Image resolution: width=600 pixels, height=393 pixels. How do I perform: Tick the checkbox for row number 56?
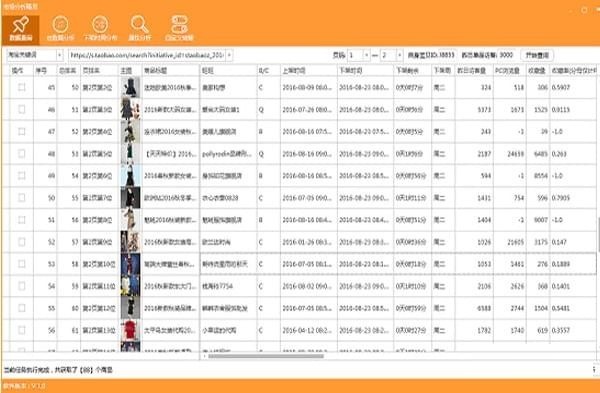pos(21,330)
